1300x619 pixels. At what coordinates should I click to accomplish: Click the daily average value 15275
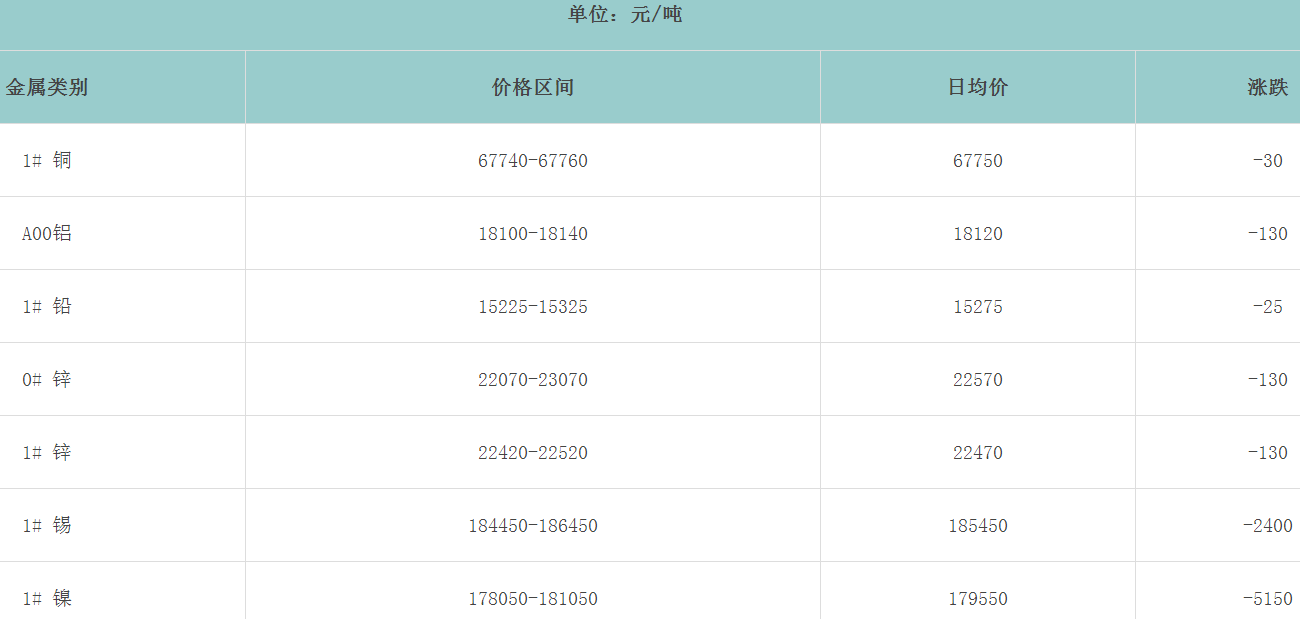coord(977,307)
